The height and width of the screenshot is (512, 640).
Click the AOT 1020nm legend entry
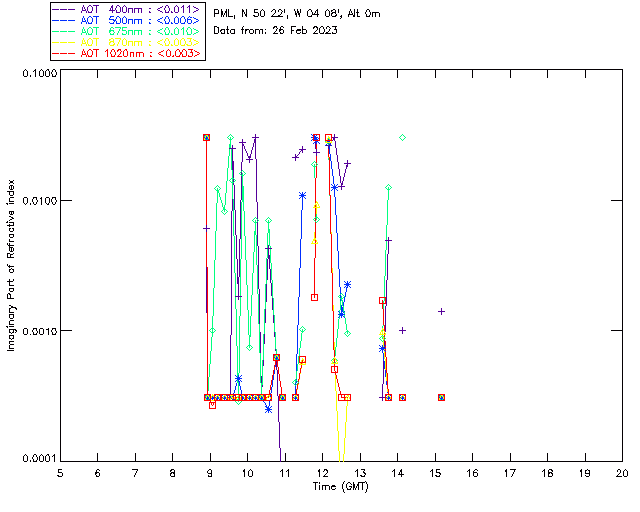click(x=127, y=53)
